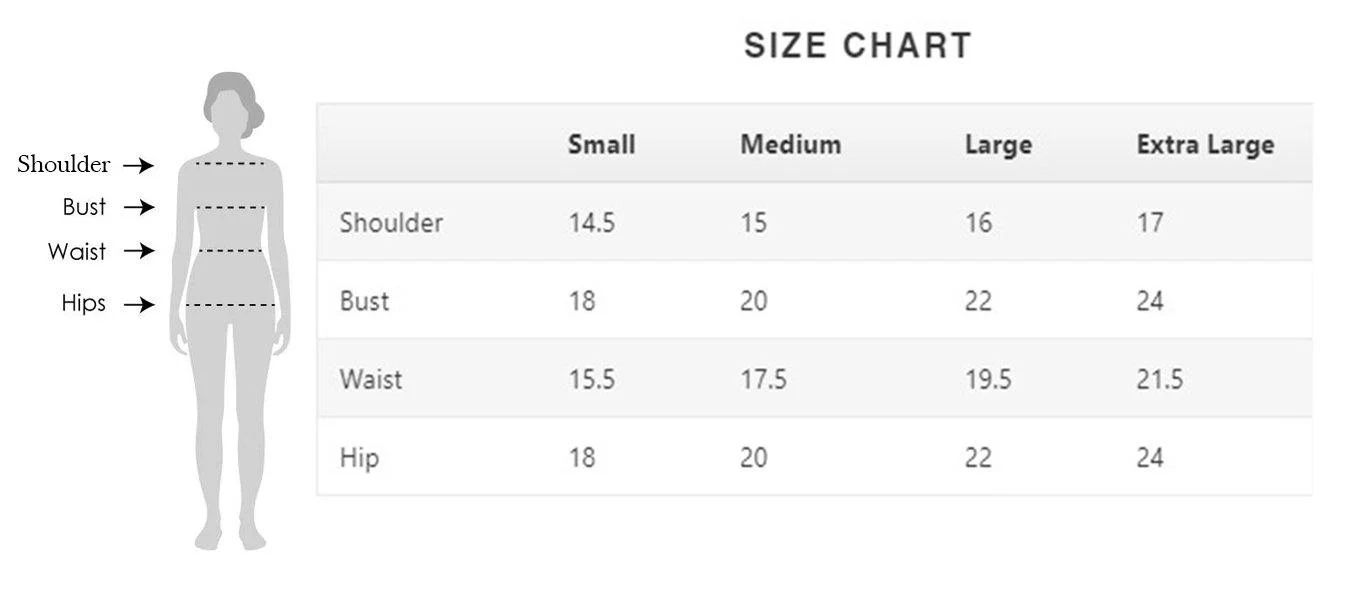Image resolution: width=1349 pixels, height=600 pixels.
Task: Click the Extra Large waist value 21.5
Action: (1159, 379)
